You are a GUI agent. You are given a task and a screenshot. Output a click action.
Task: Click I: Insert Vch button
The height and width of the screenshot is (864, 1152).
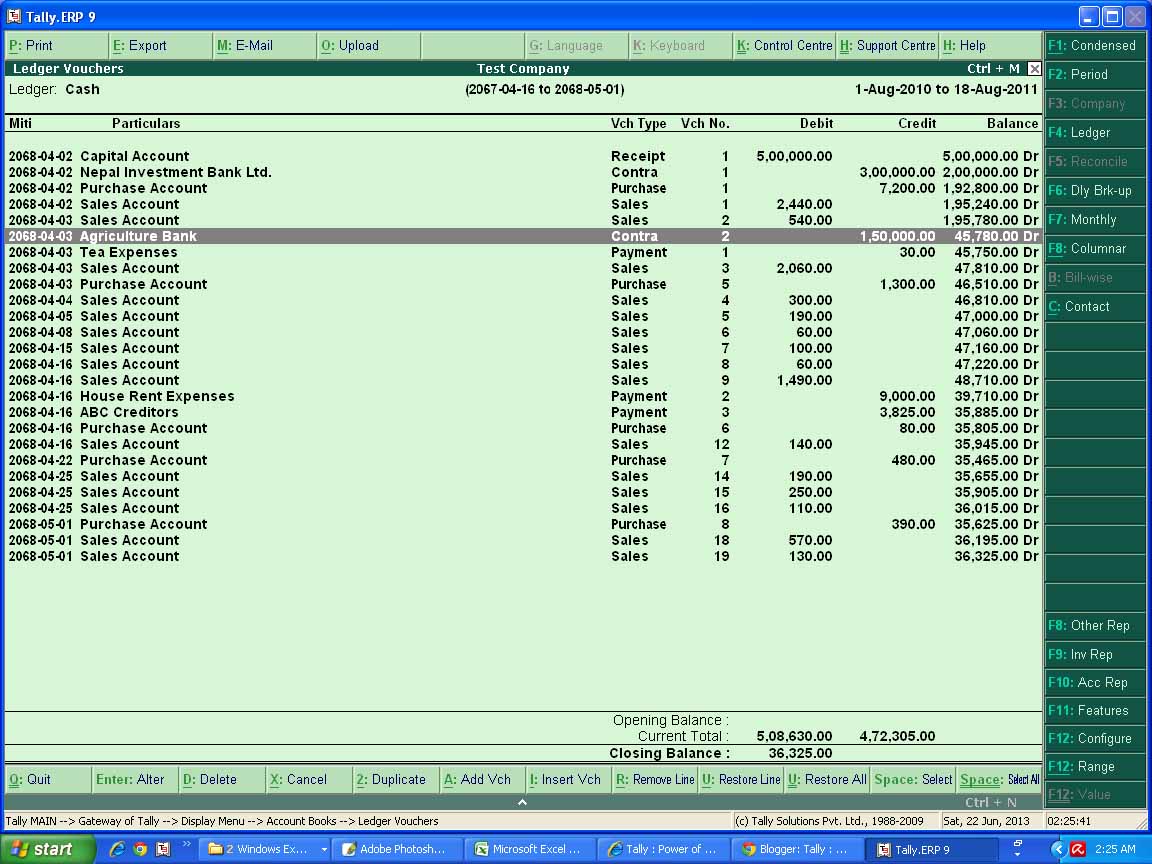[569, 780]
